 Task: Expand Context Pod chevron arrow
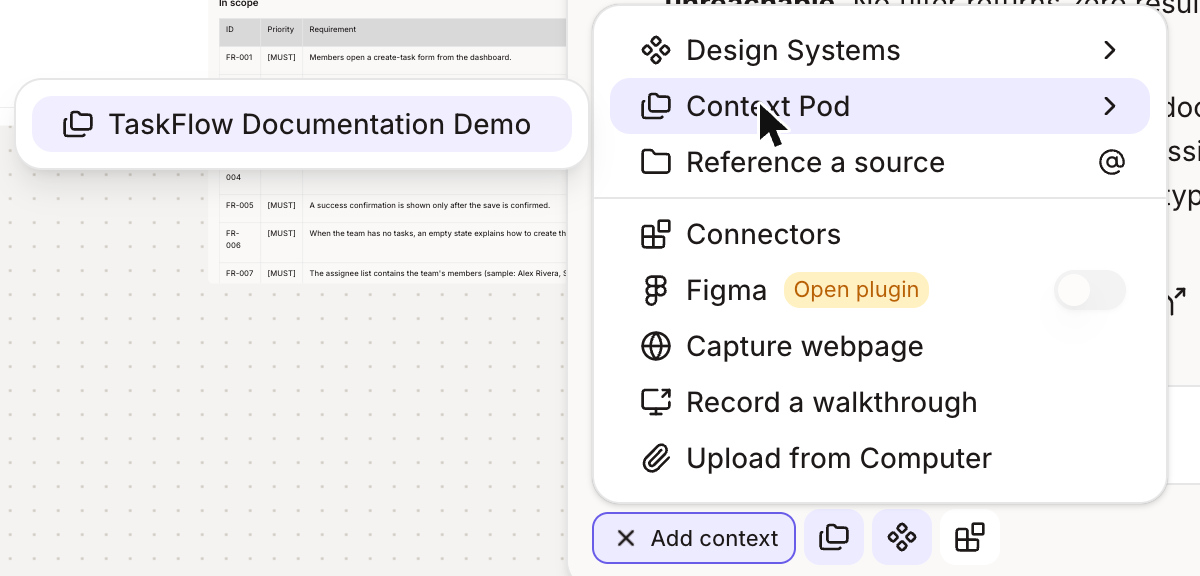(1109, 106)
